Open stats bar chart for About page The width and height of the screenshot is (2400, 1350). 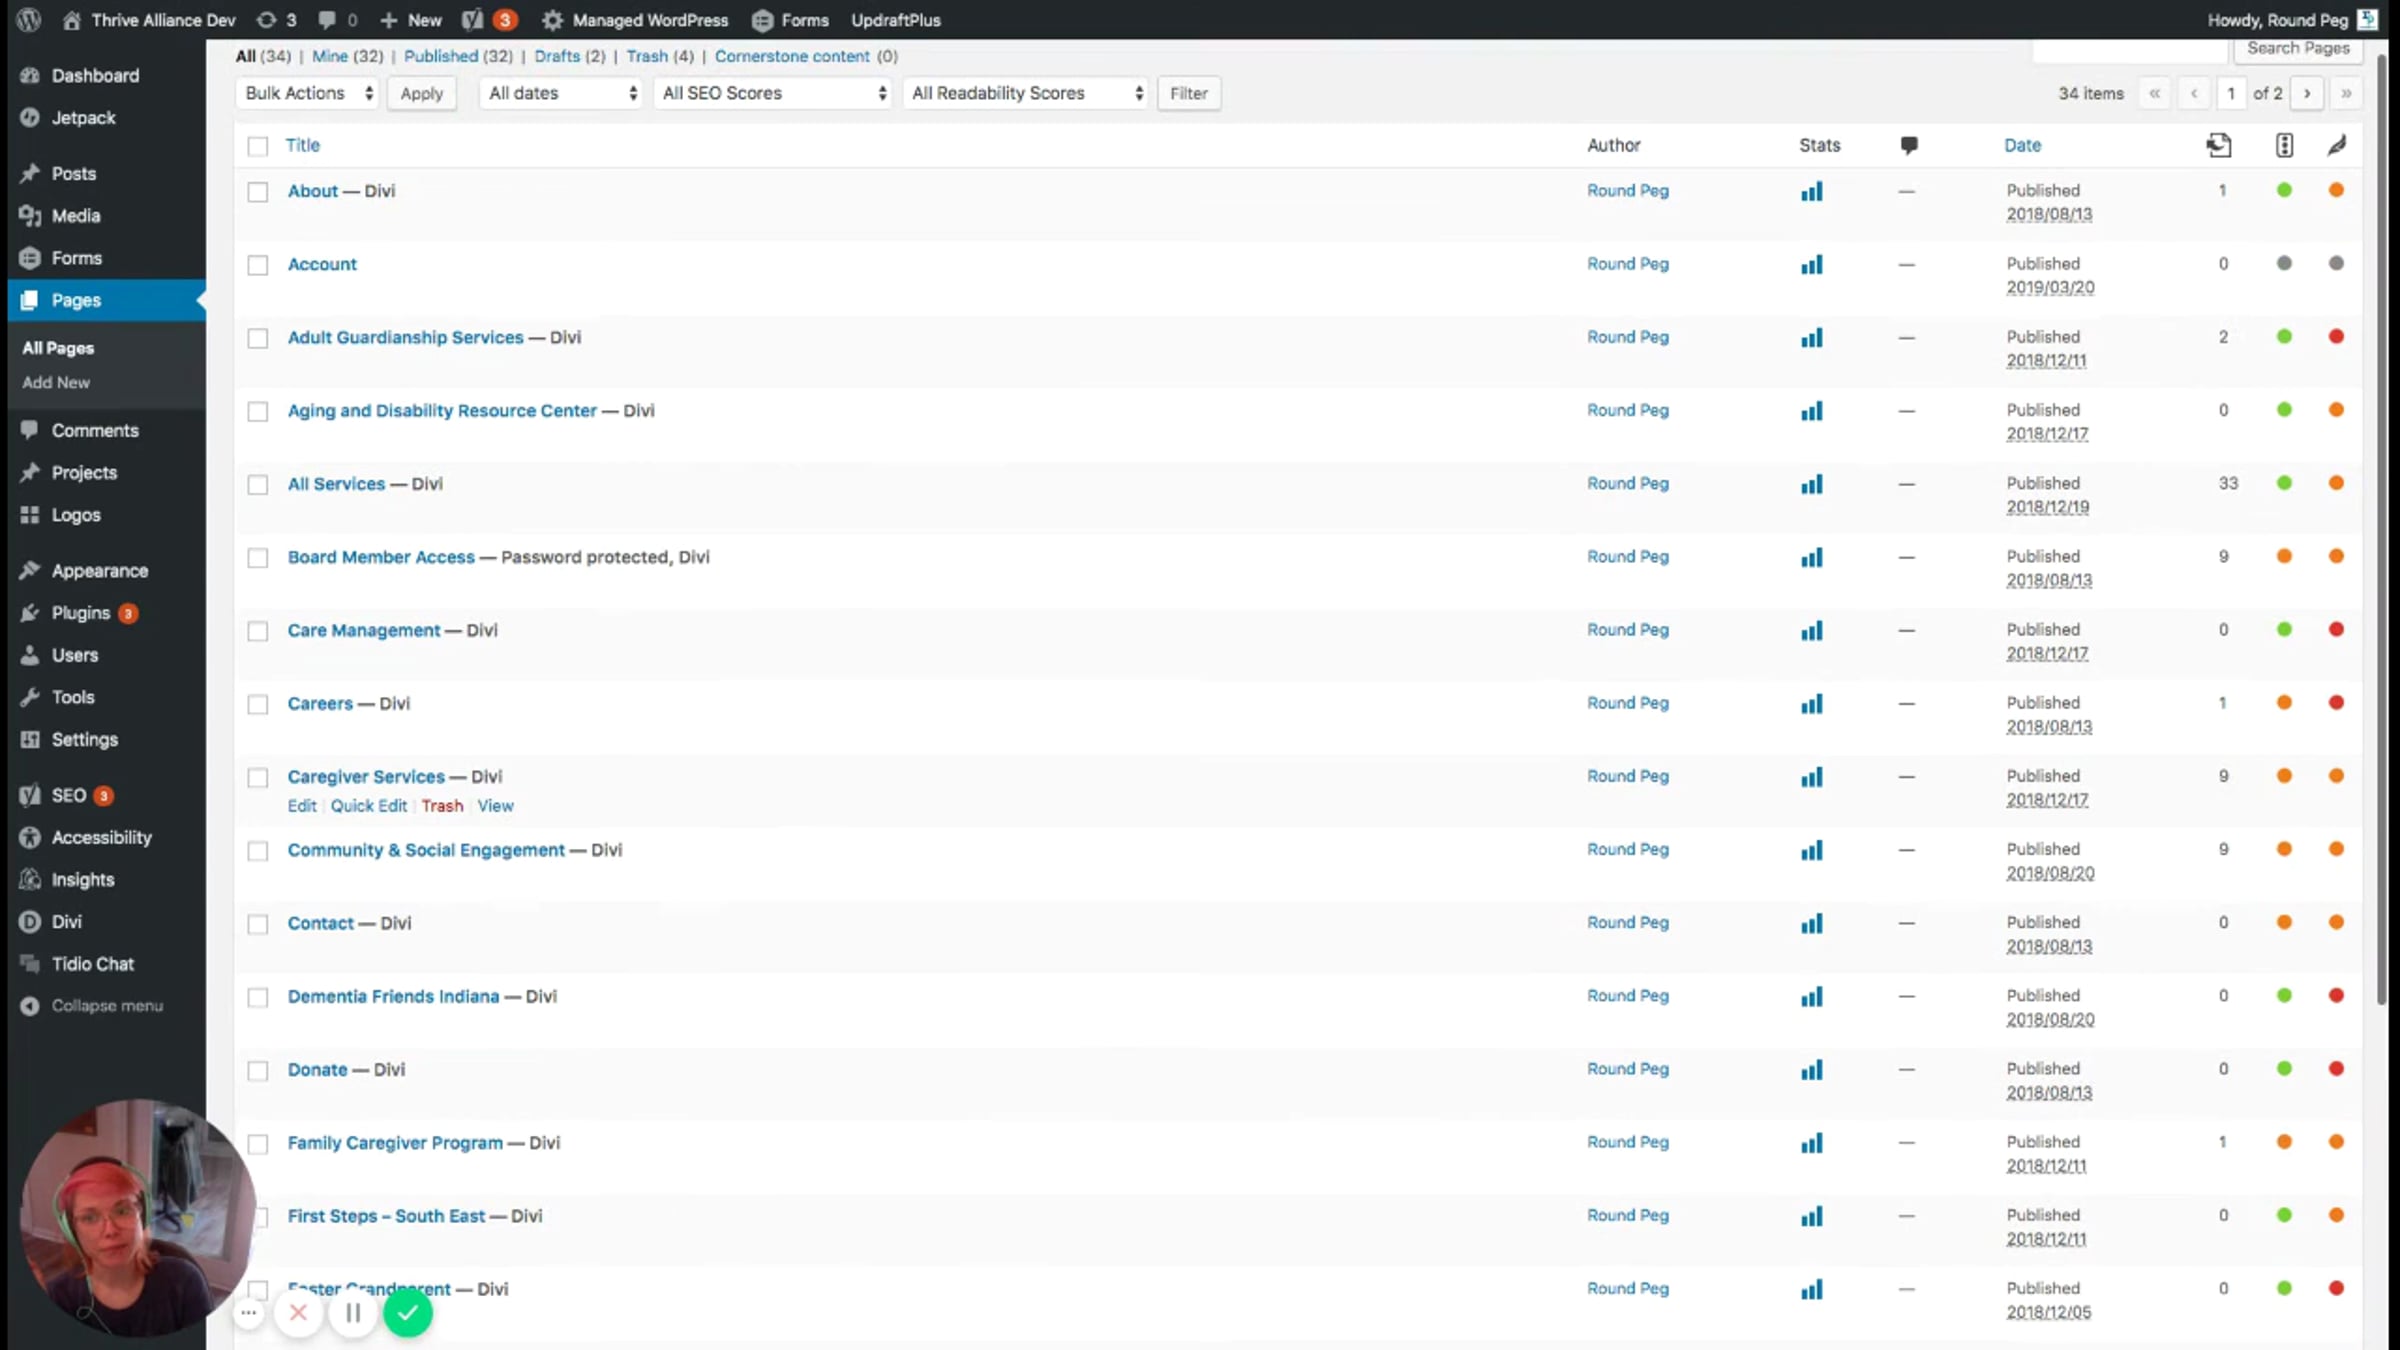(x=1811, y=191)
